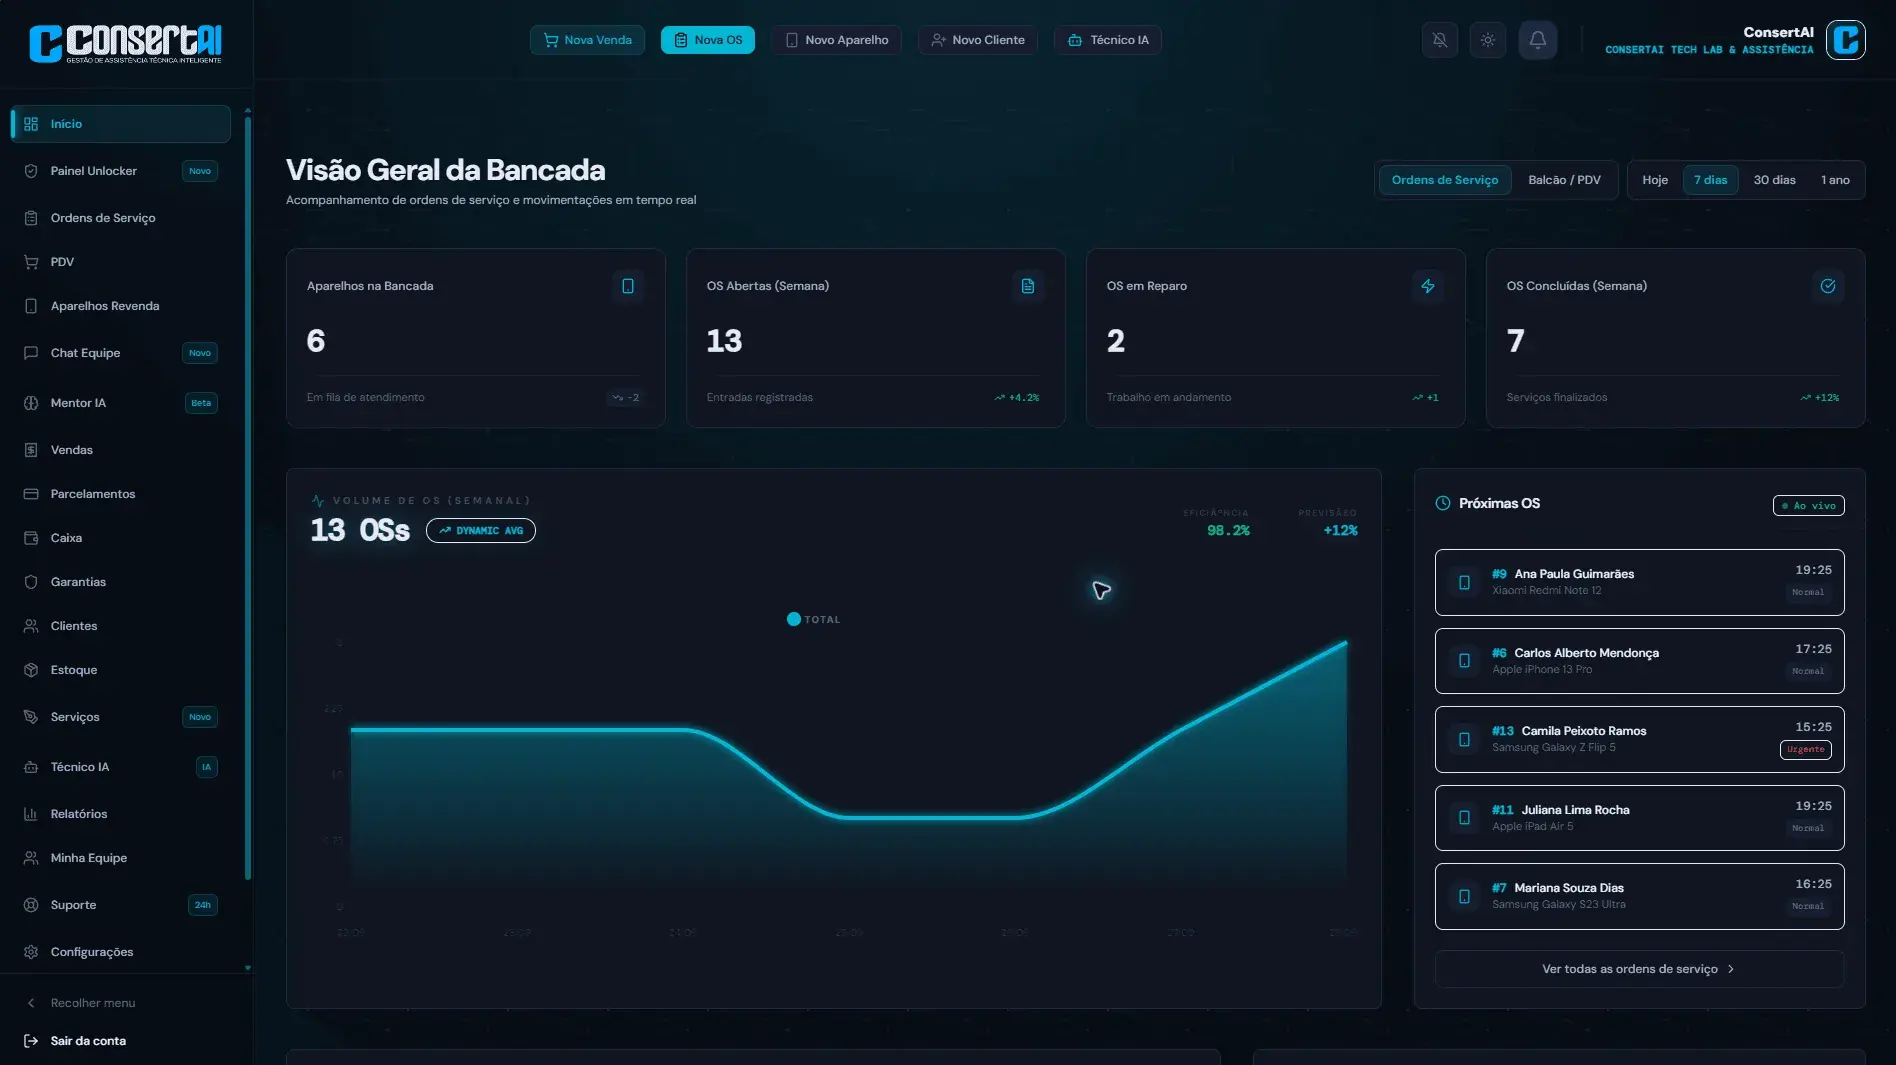Click Sair da conta logout link

(75, 1041)
